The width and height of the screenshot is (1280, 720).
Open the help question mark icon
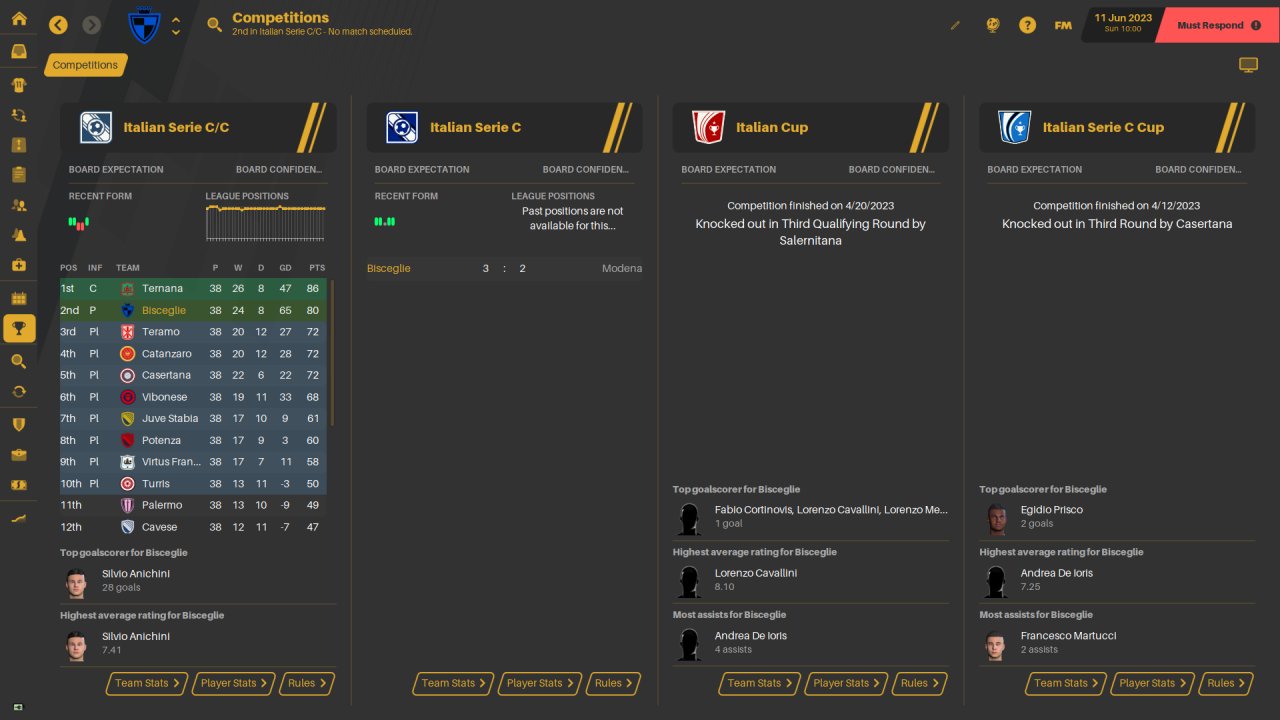pos(1028,25)
